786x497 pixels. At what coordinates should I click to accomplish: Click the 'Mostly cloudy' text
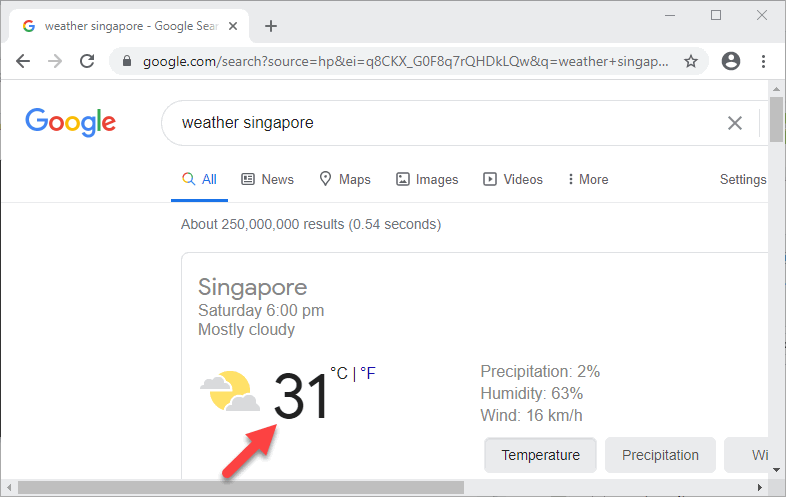click(247, 329)
